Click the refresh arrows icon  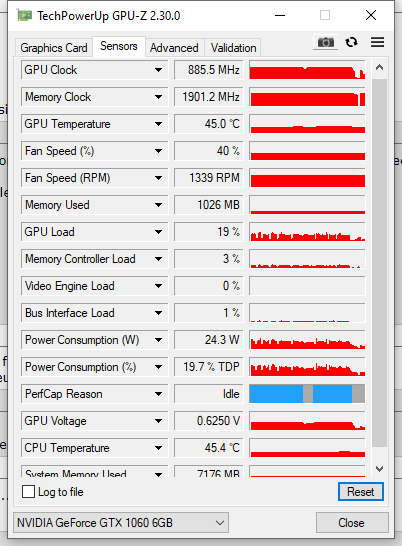coord(351,42)
